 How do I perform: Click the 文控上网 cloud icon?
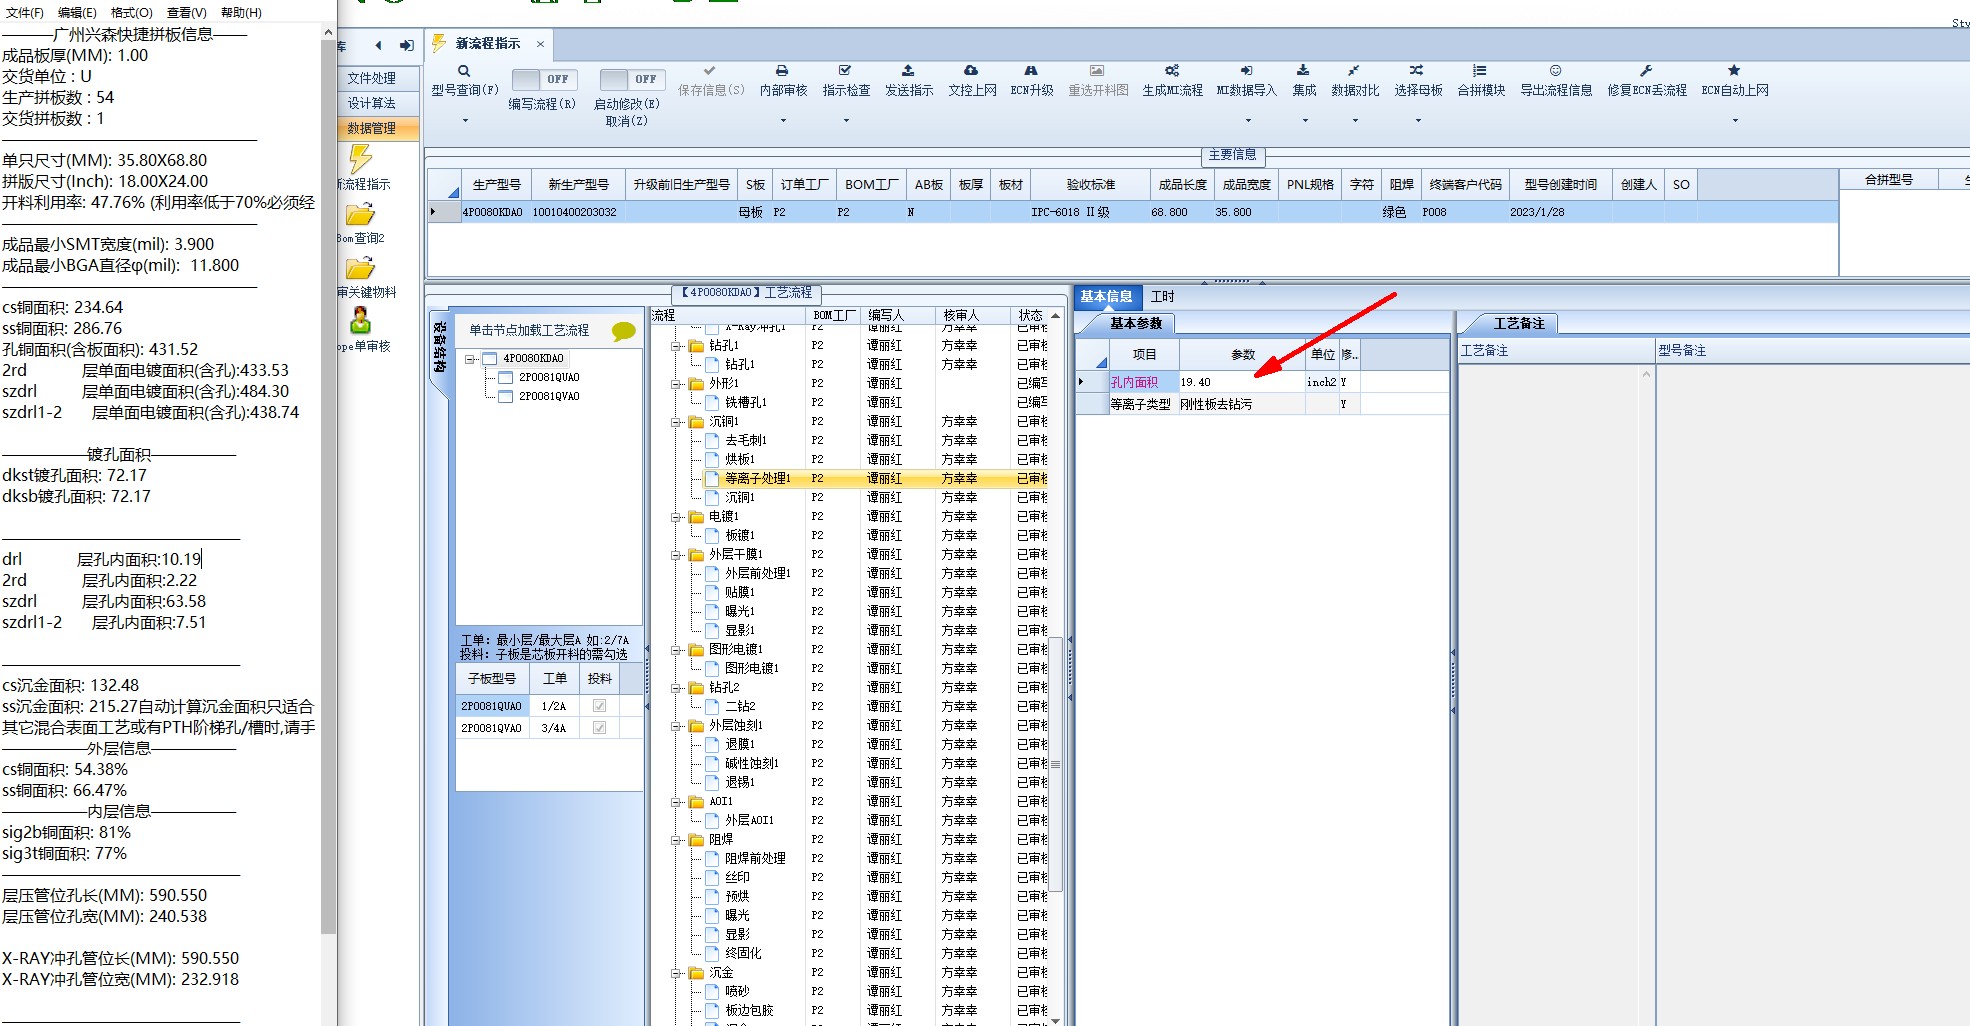pyautogui.click(x=971, y=71)
